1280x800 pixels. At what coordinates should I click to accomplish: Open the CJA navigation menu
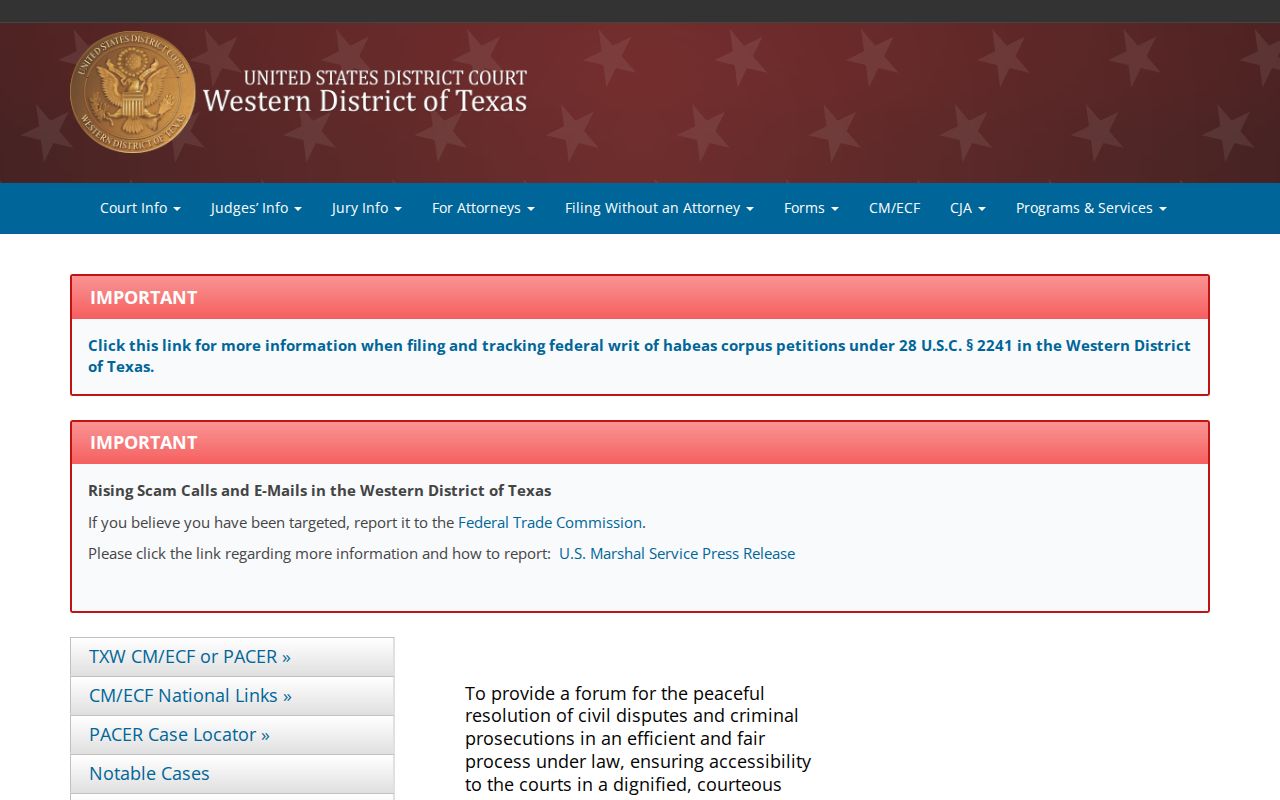(x=968, y=208)
